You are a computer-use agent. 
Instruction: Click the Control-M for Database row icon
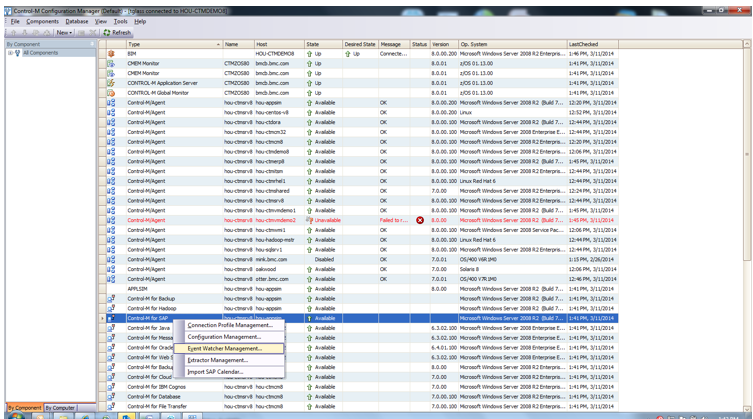coord(111,396)
